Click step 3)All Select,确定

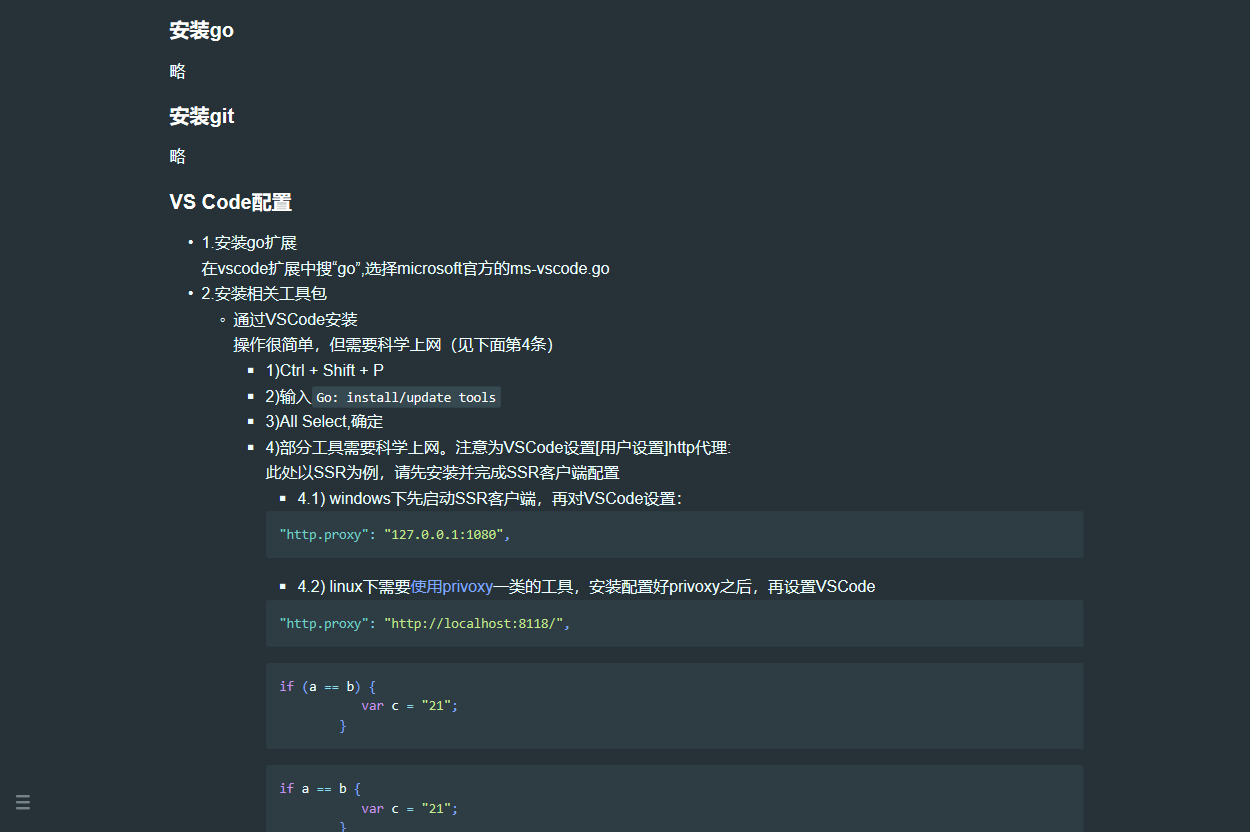[x=324, y=422]
